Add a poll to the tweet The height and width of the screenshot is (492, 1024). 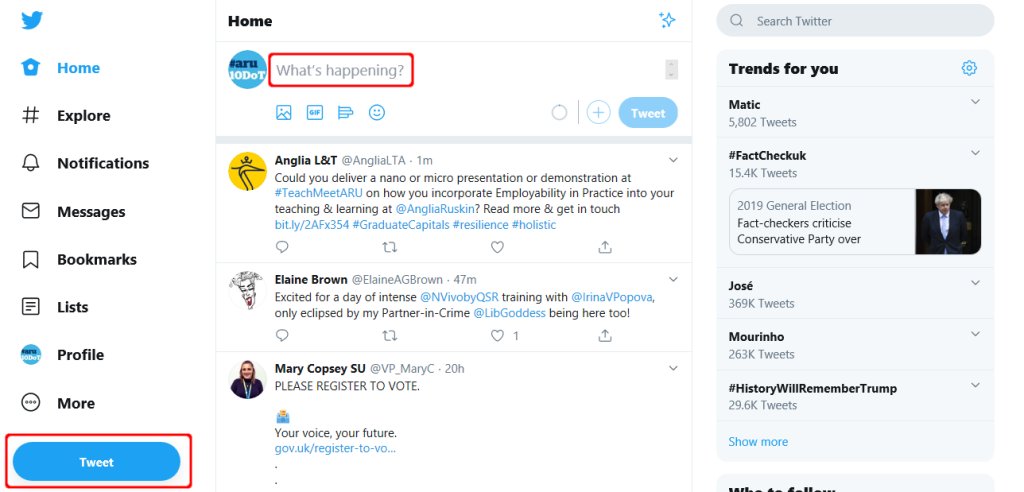pyautogui.click(x=345, y=112)
